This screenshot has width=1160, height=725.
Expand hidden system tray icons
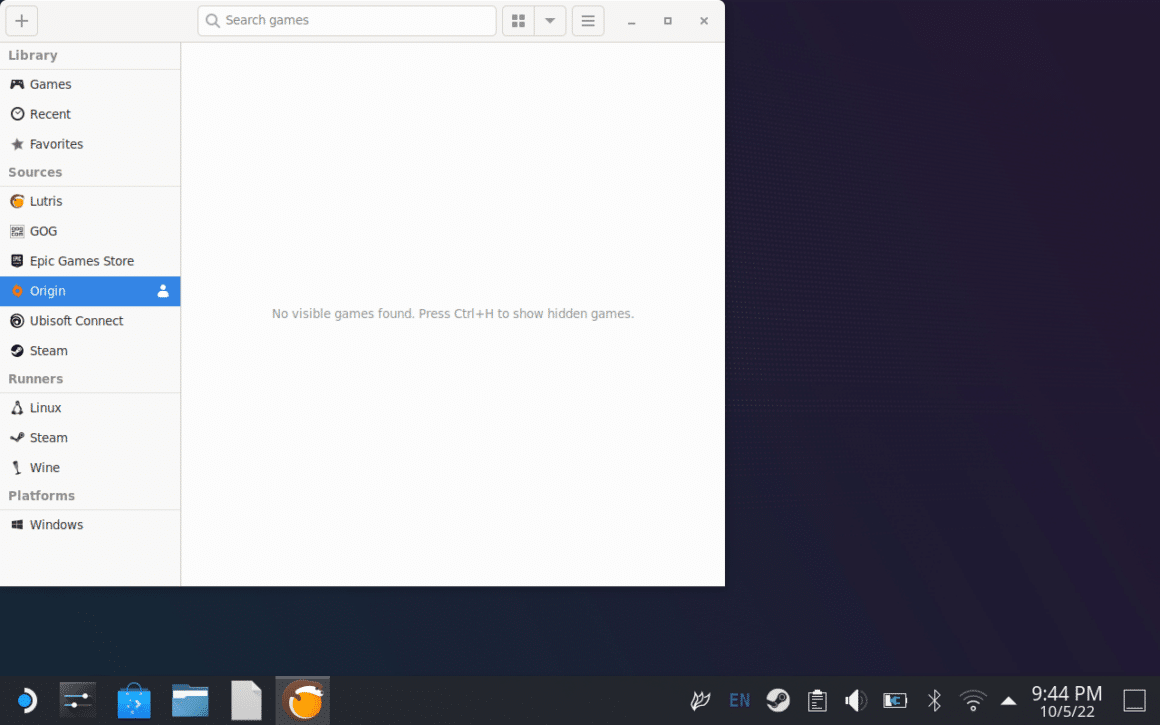point(1008,700)
